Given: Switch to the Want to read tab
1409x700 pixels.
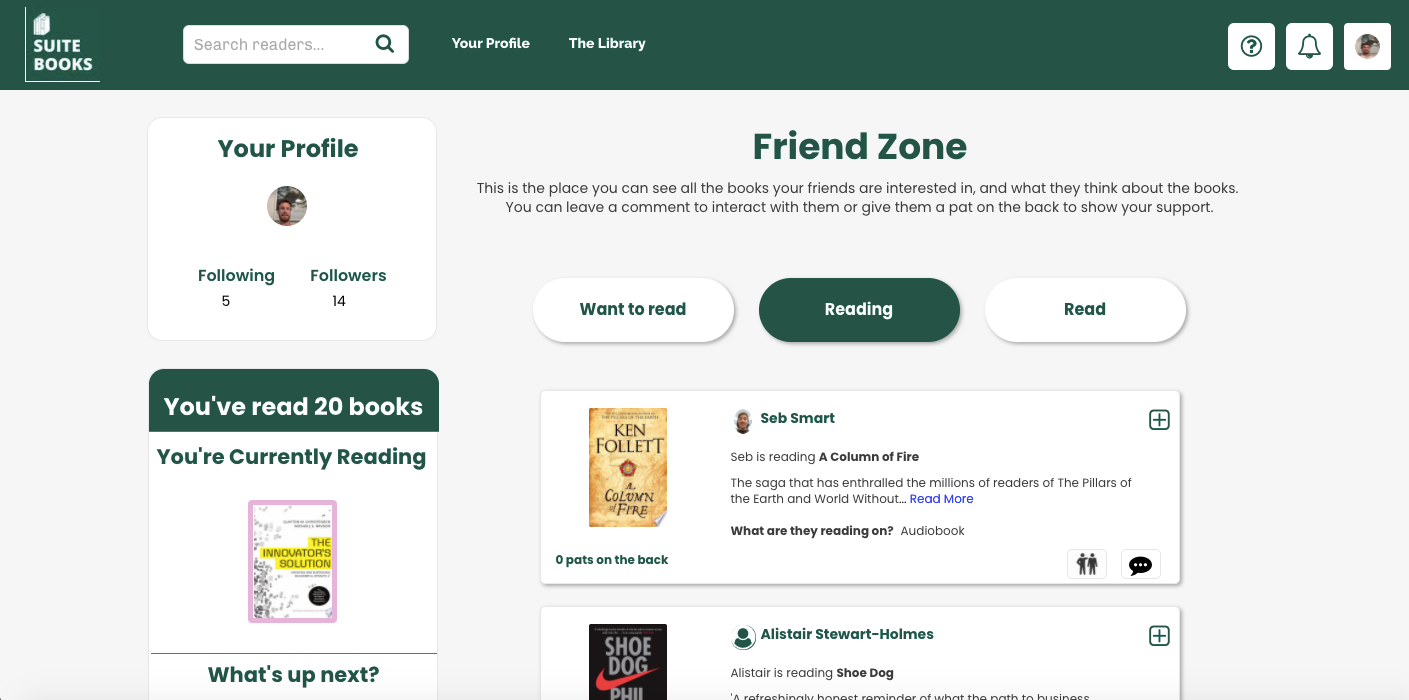Looking at the screenshot, I should 633,310.
